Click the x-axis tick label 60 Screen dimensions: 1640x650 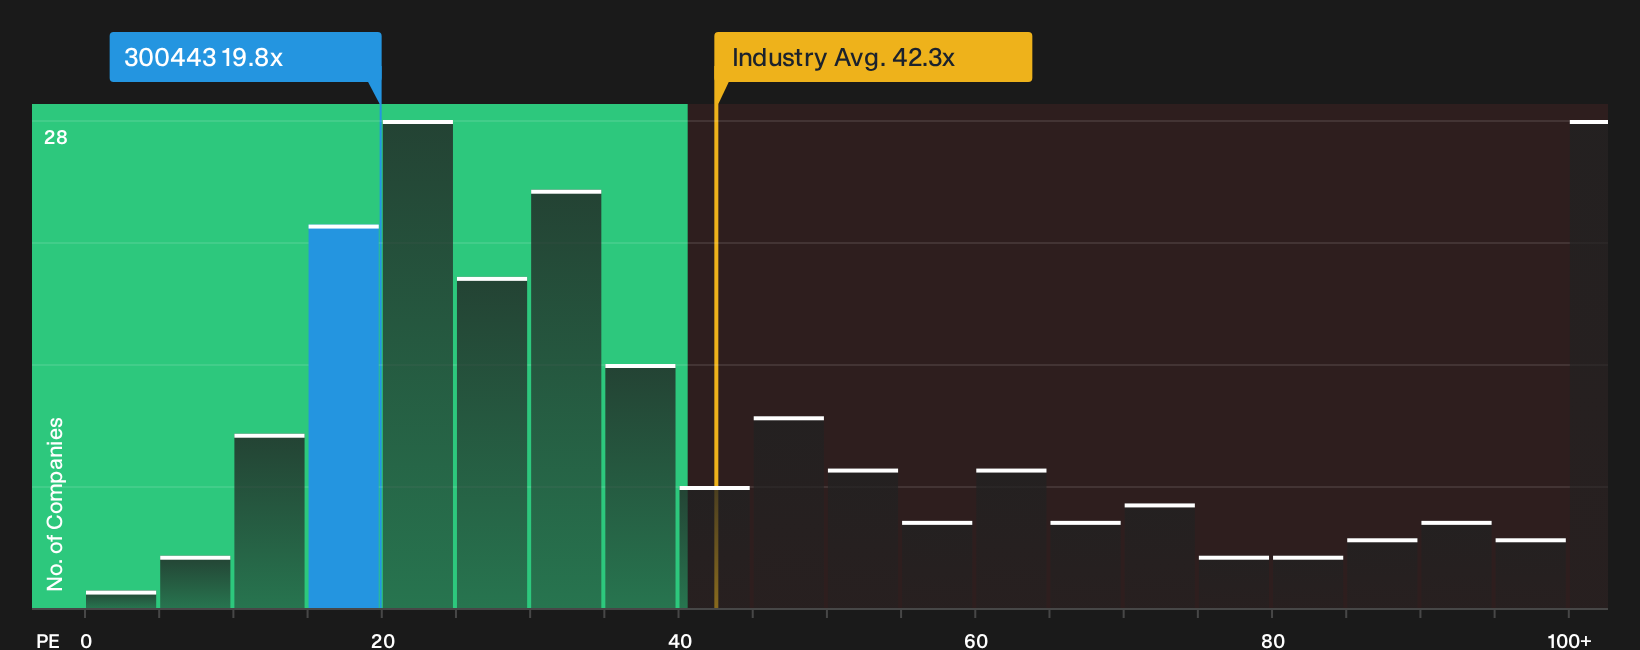(x=976, y=640)
